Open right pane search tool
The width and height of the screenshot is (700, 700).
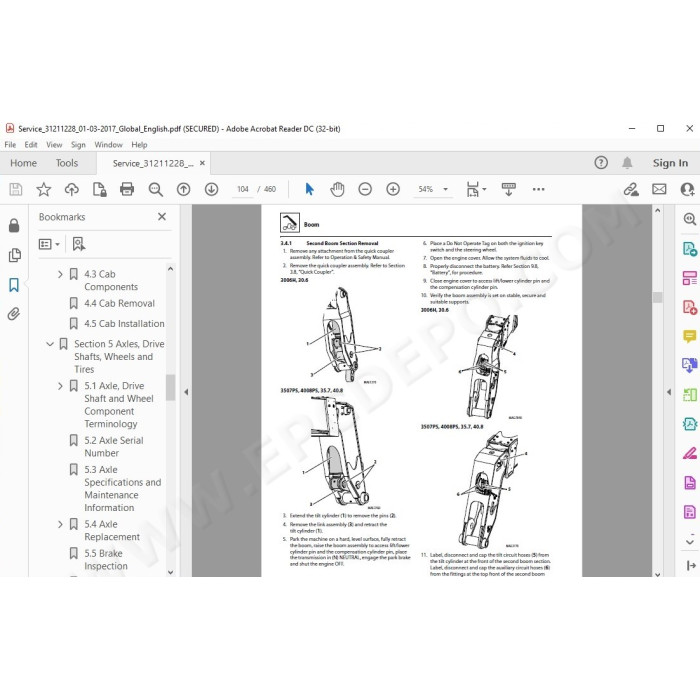690,219
